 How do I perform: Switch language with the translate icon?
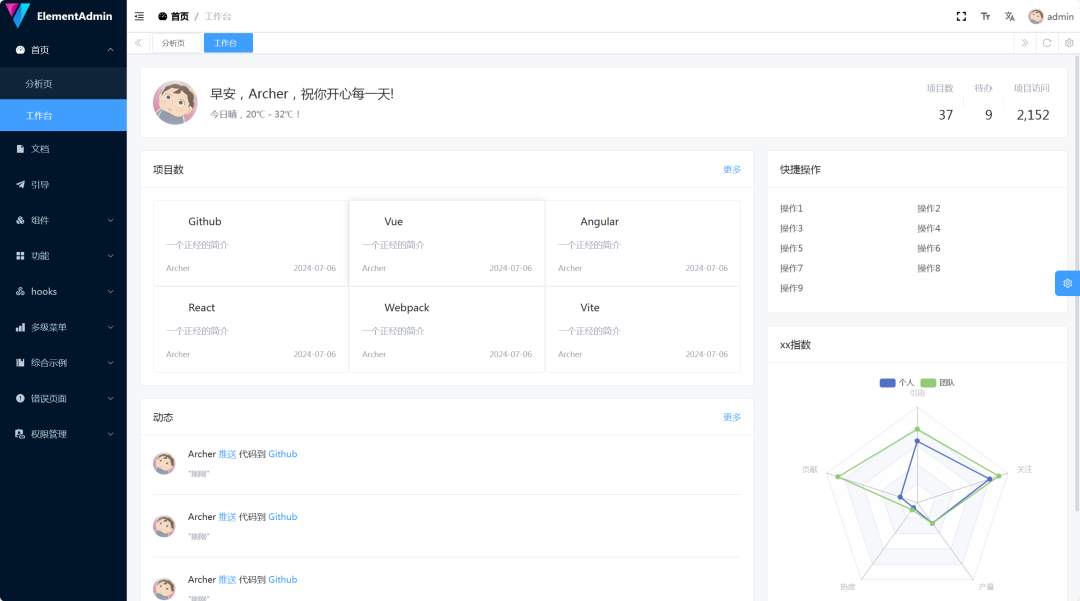pyautogui.click(x=1009, y=16)
